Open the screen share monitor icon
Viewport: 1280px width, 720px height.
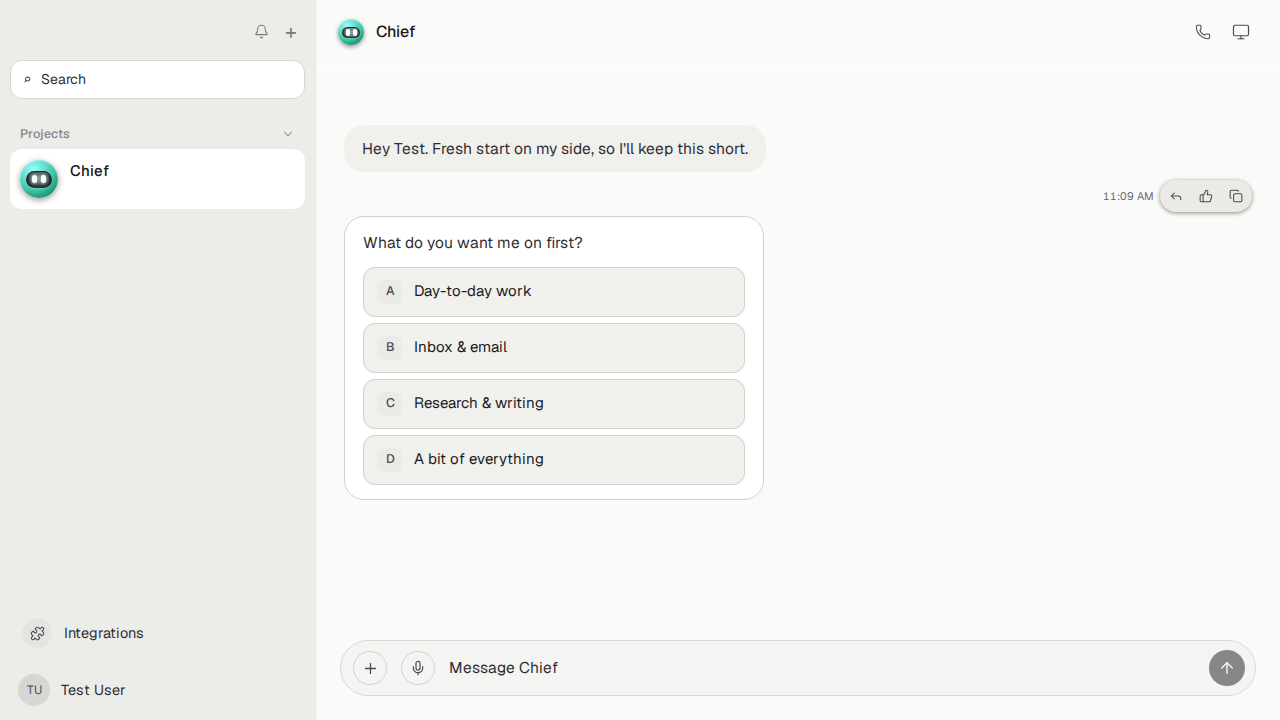pyautogui.click(x=1241, y=32)
